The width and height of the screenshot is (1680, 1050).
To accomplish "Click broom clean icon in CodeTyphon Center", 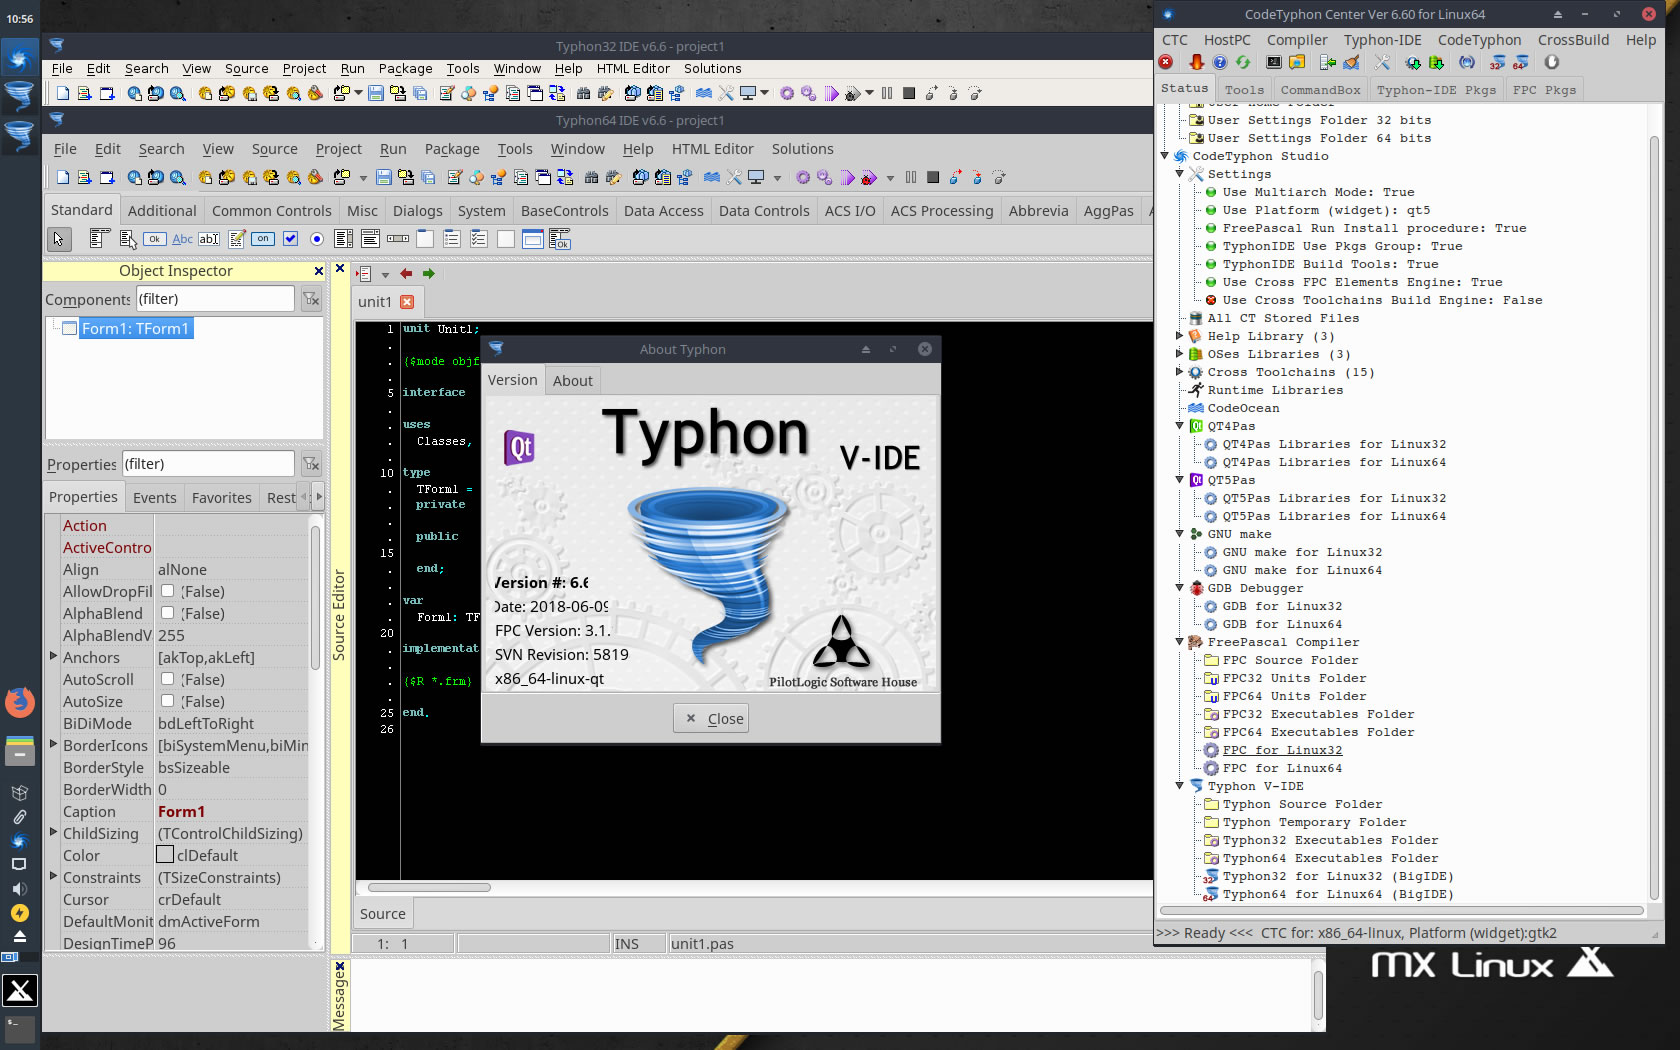I will (1351, 62).
